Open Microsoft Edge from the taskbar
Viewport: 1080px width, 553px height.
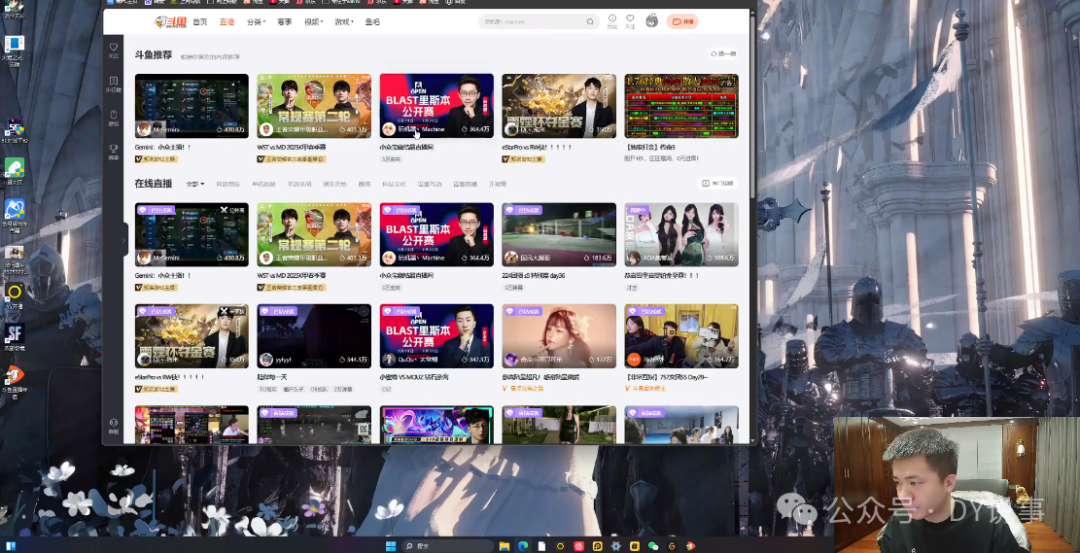(523, 546)
